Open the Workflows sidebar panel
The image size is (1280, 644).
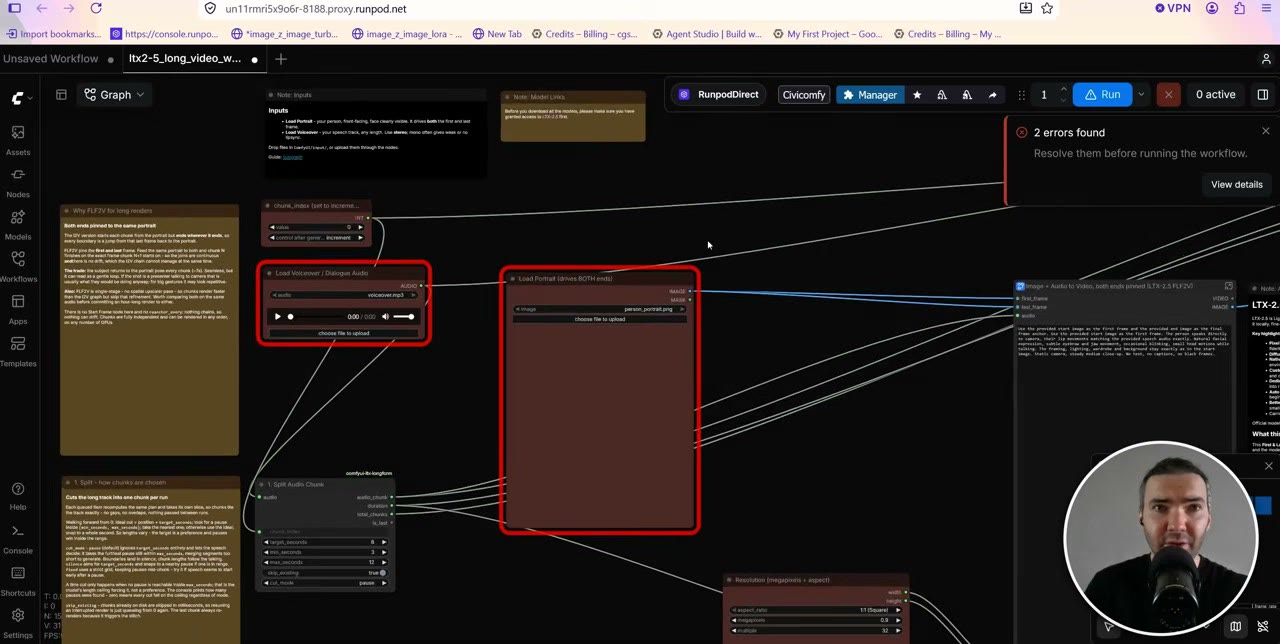click(18, 267)
